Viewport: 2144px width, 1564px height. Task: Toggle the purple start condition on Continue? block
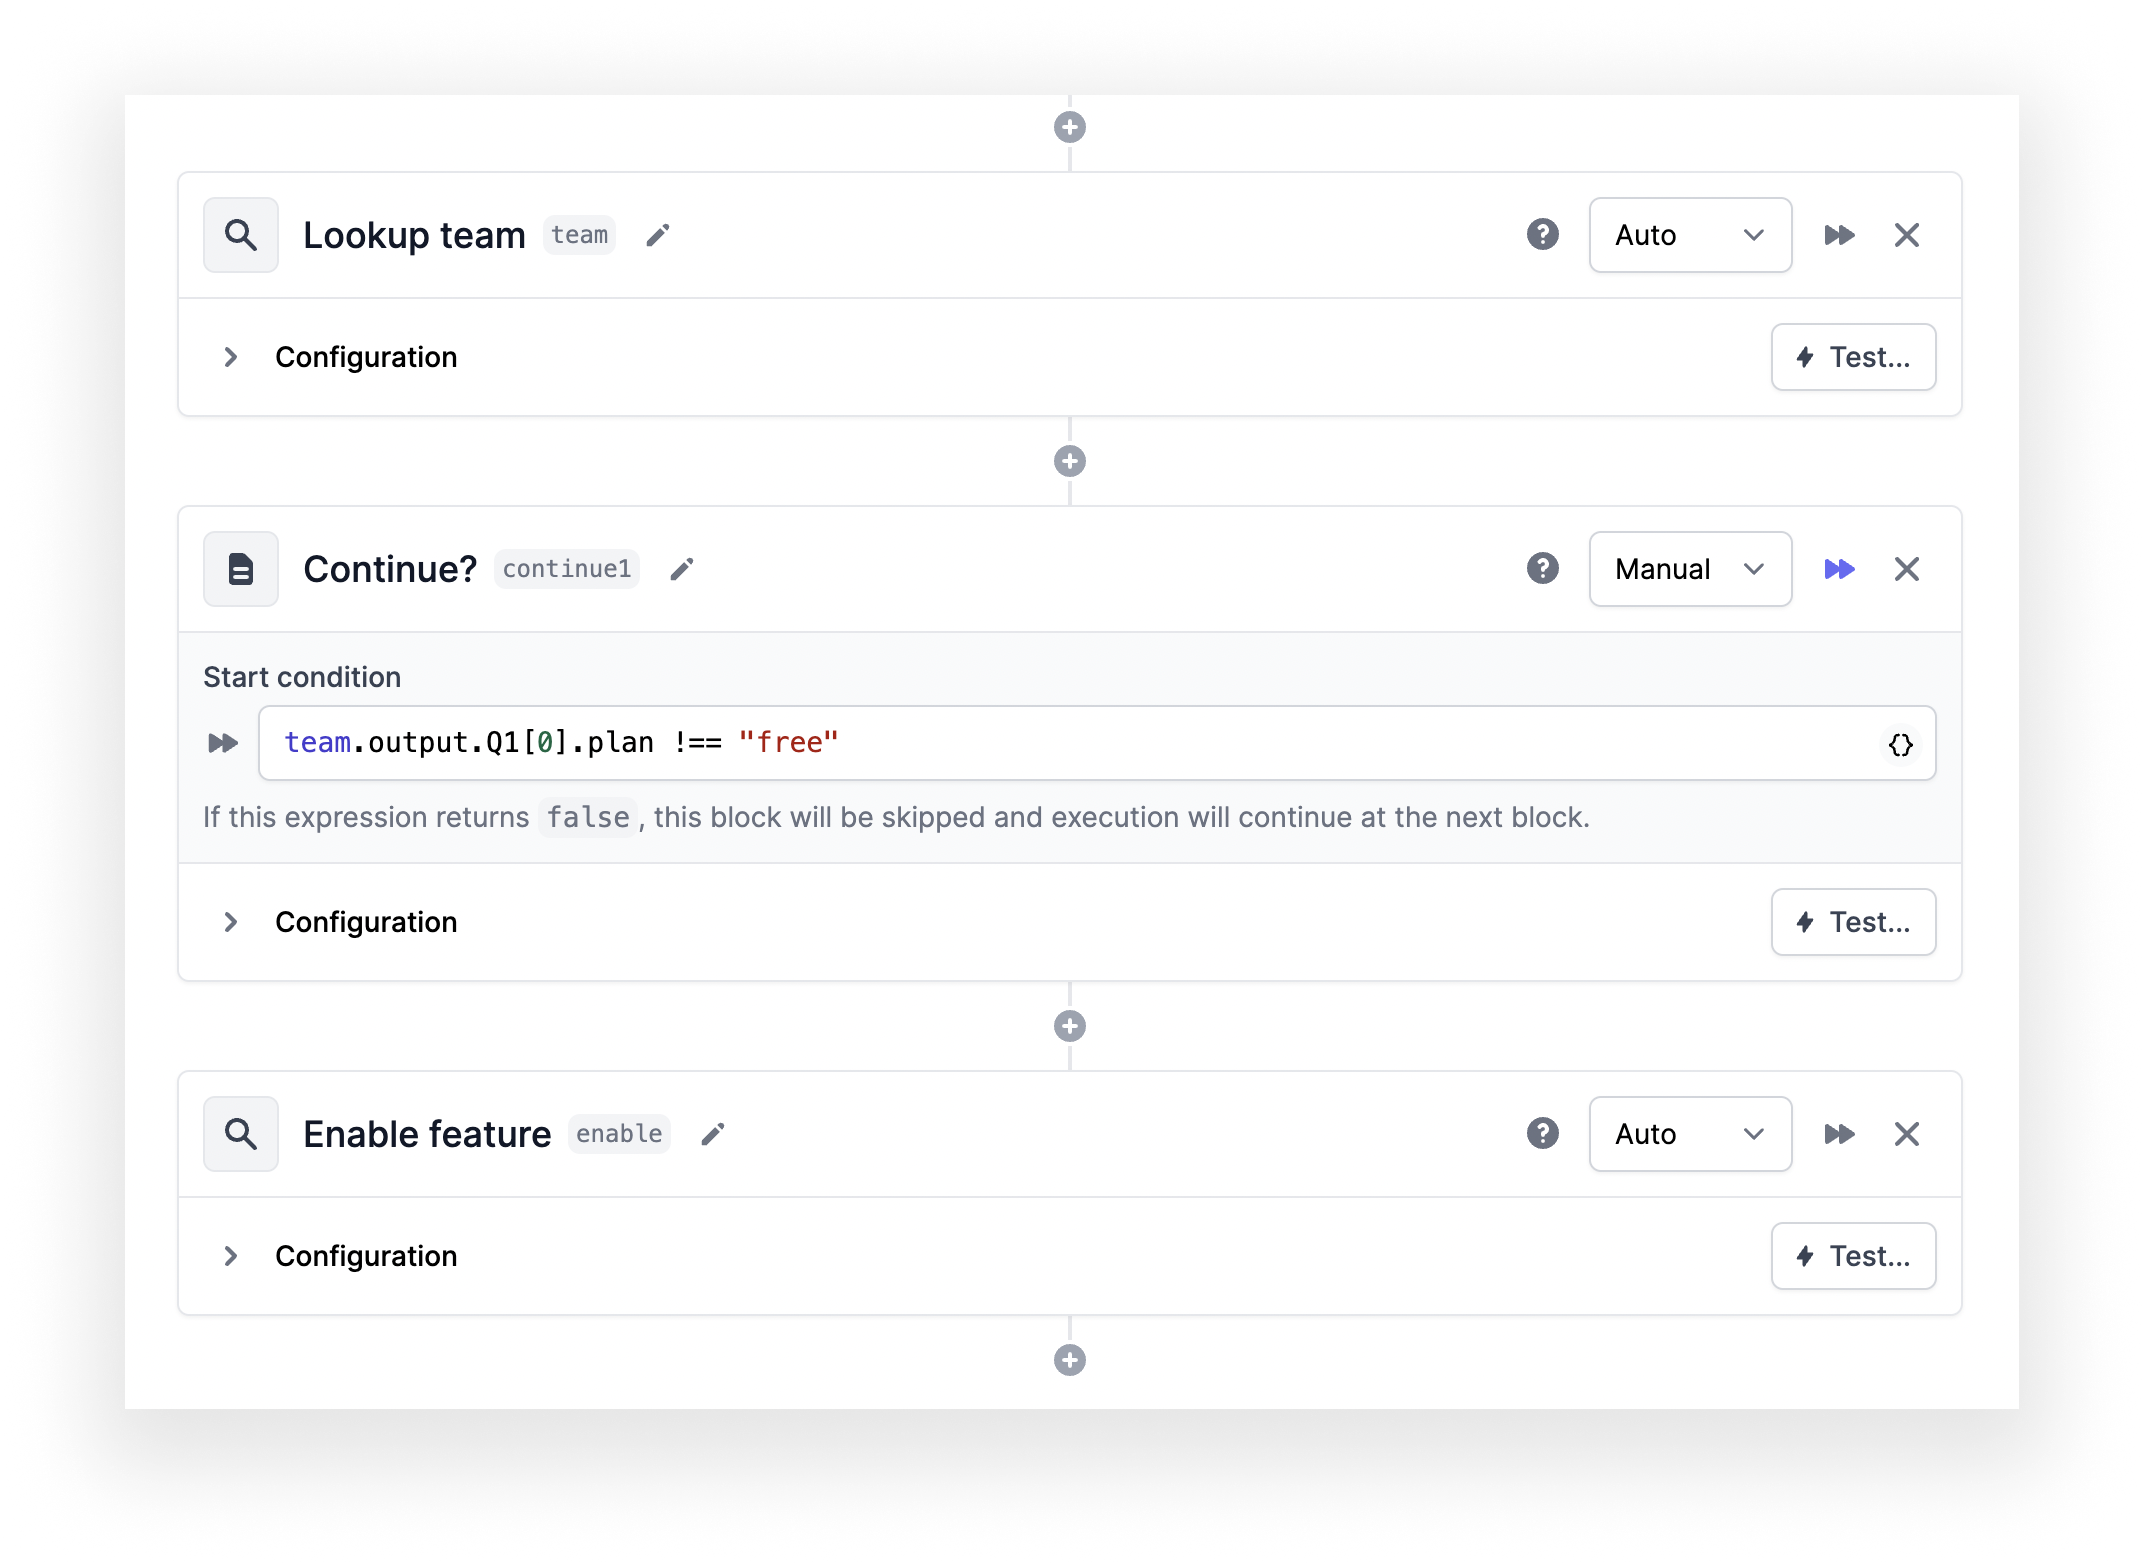pyautogui.click(x=1839, y=569)
